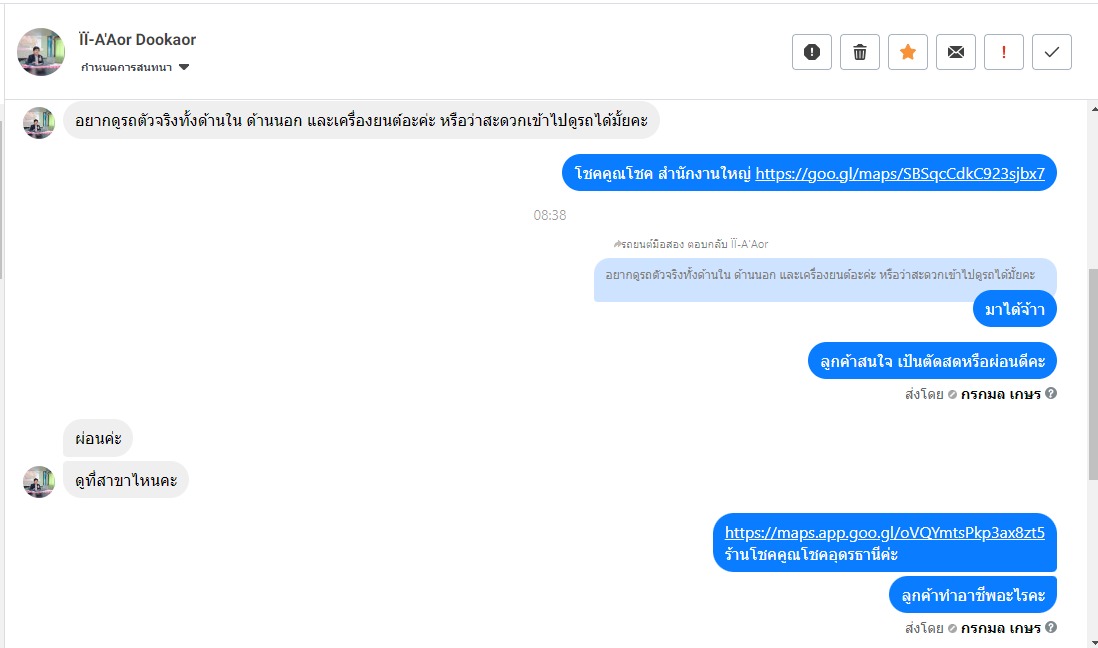Open Dookaor's profile picture in header

click(41, 52)
